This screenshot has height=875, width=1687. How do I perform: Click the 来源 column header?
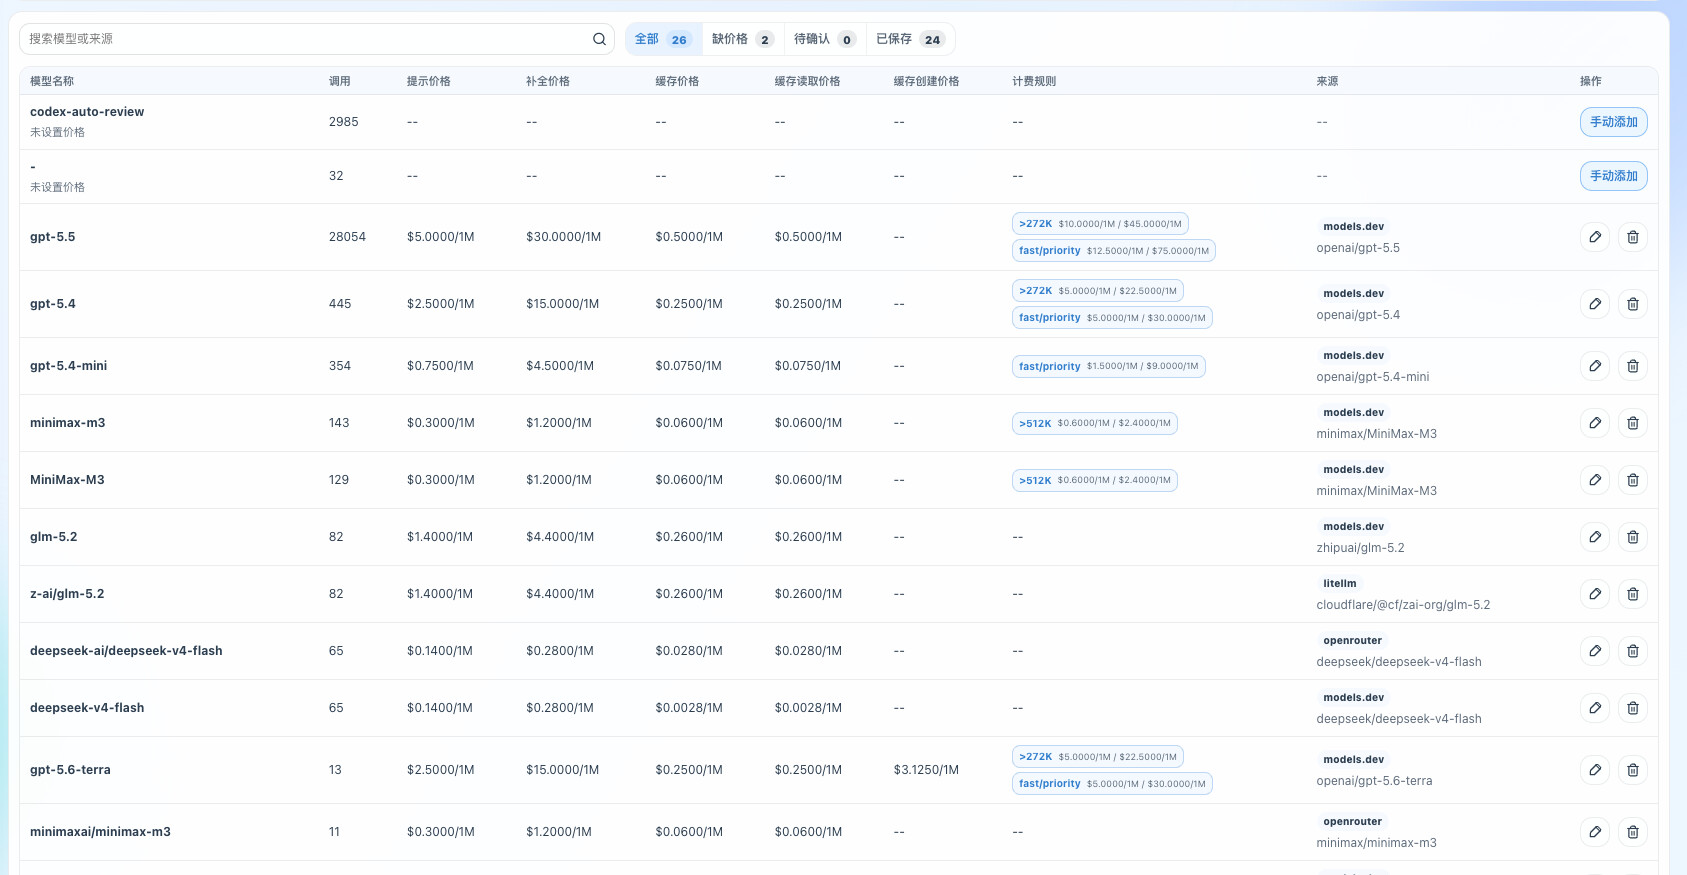coord(1328,81)
